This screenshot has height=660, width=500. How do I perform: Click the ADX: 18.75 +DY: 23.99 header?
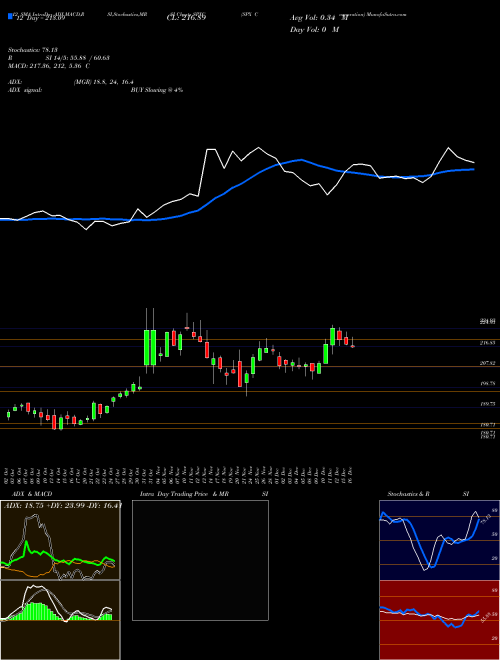click(63, 506)
